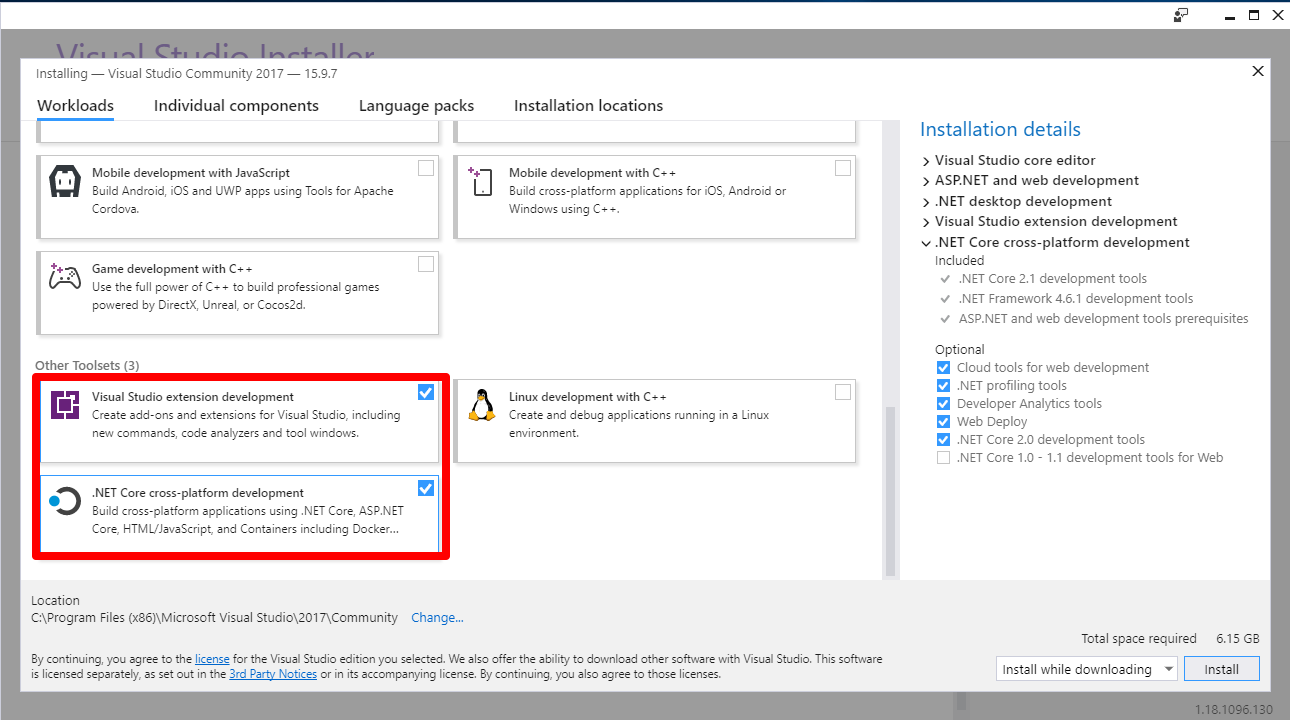Click the Visual Studio extension development purple icon
1290x720 pixels.
pos(65,405)
